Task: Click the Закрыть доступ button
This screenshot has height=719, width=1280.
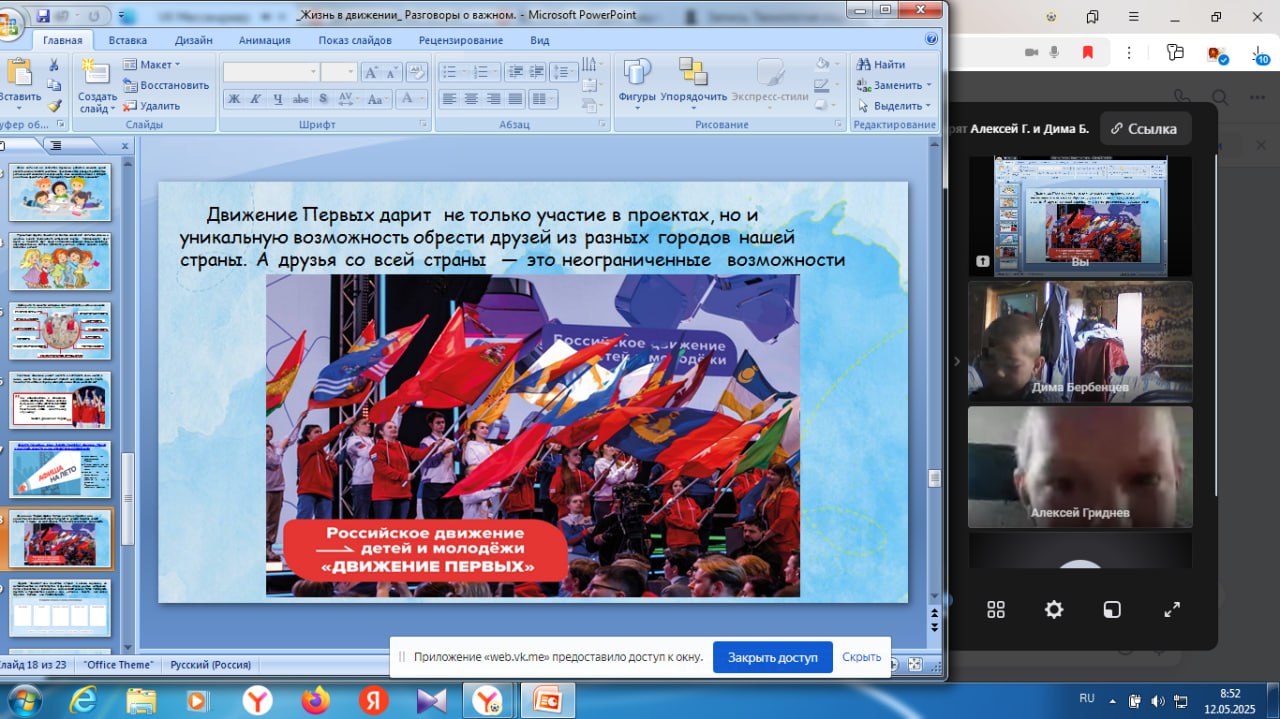Action: tap(773, 657)
